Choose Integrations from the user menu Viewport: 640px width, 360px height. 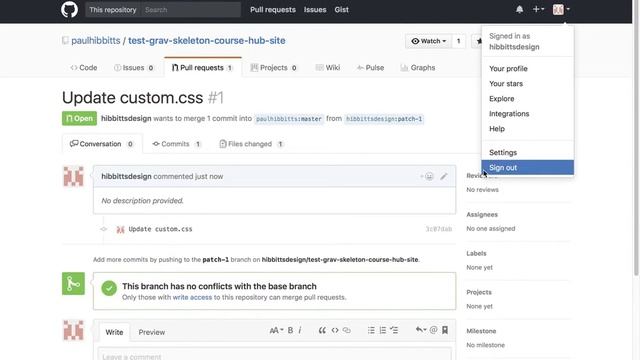click(x=527, y=114)
